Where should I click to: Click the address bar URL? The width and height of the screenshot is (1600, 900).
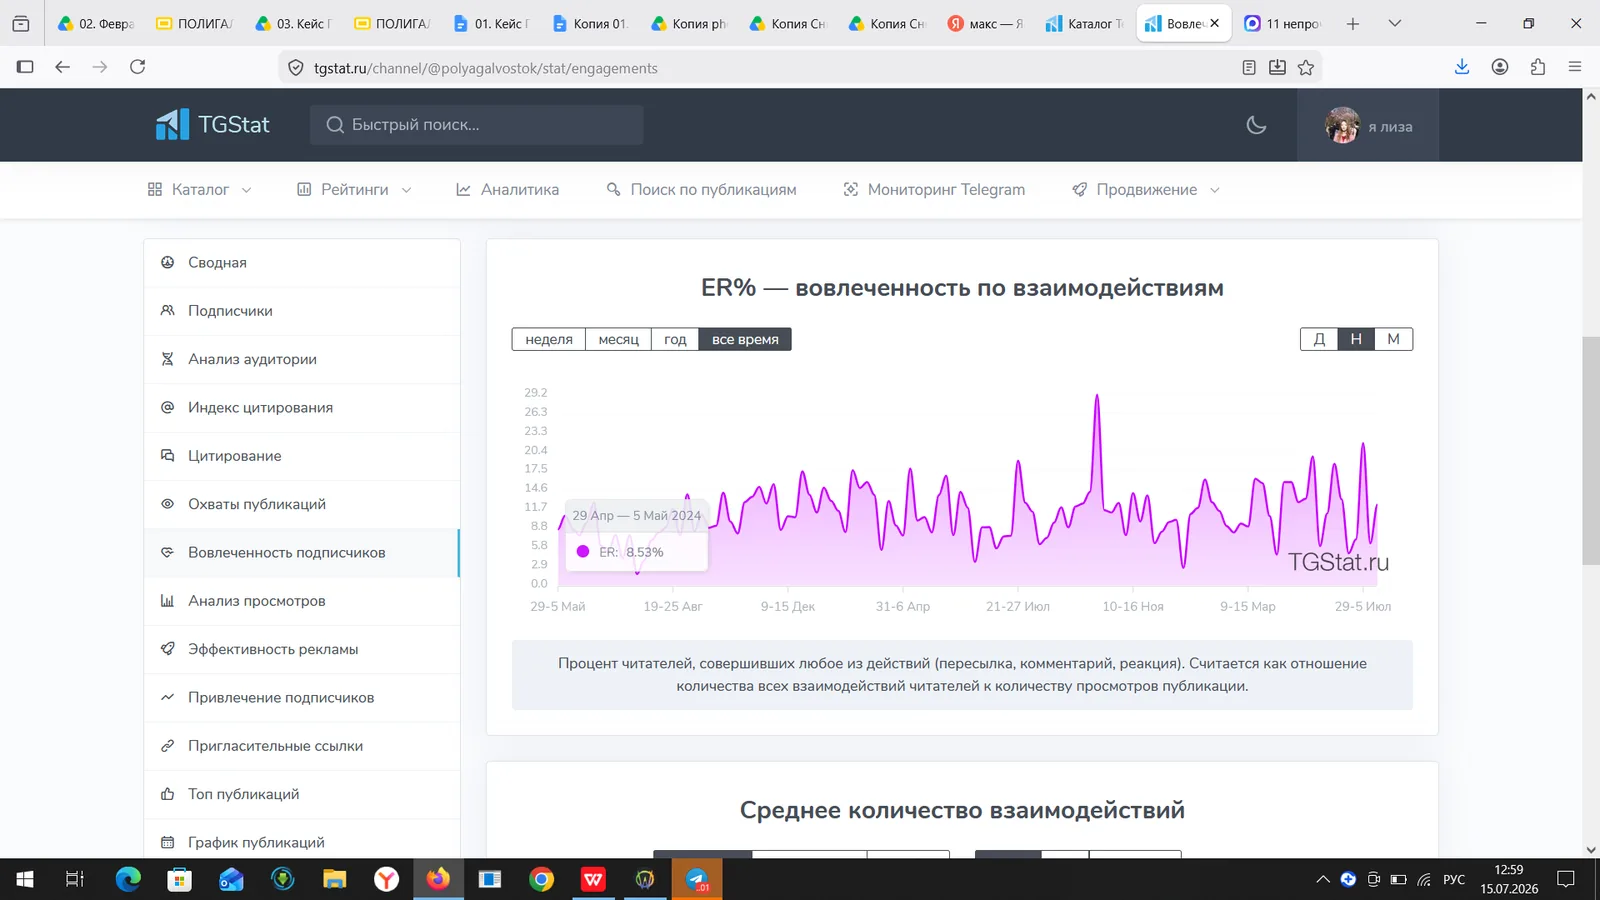click(486, 68)
